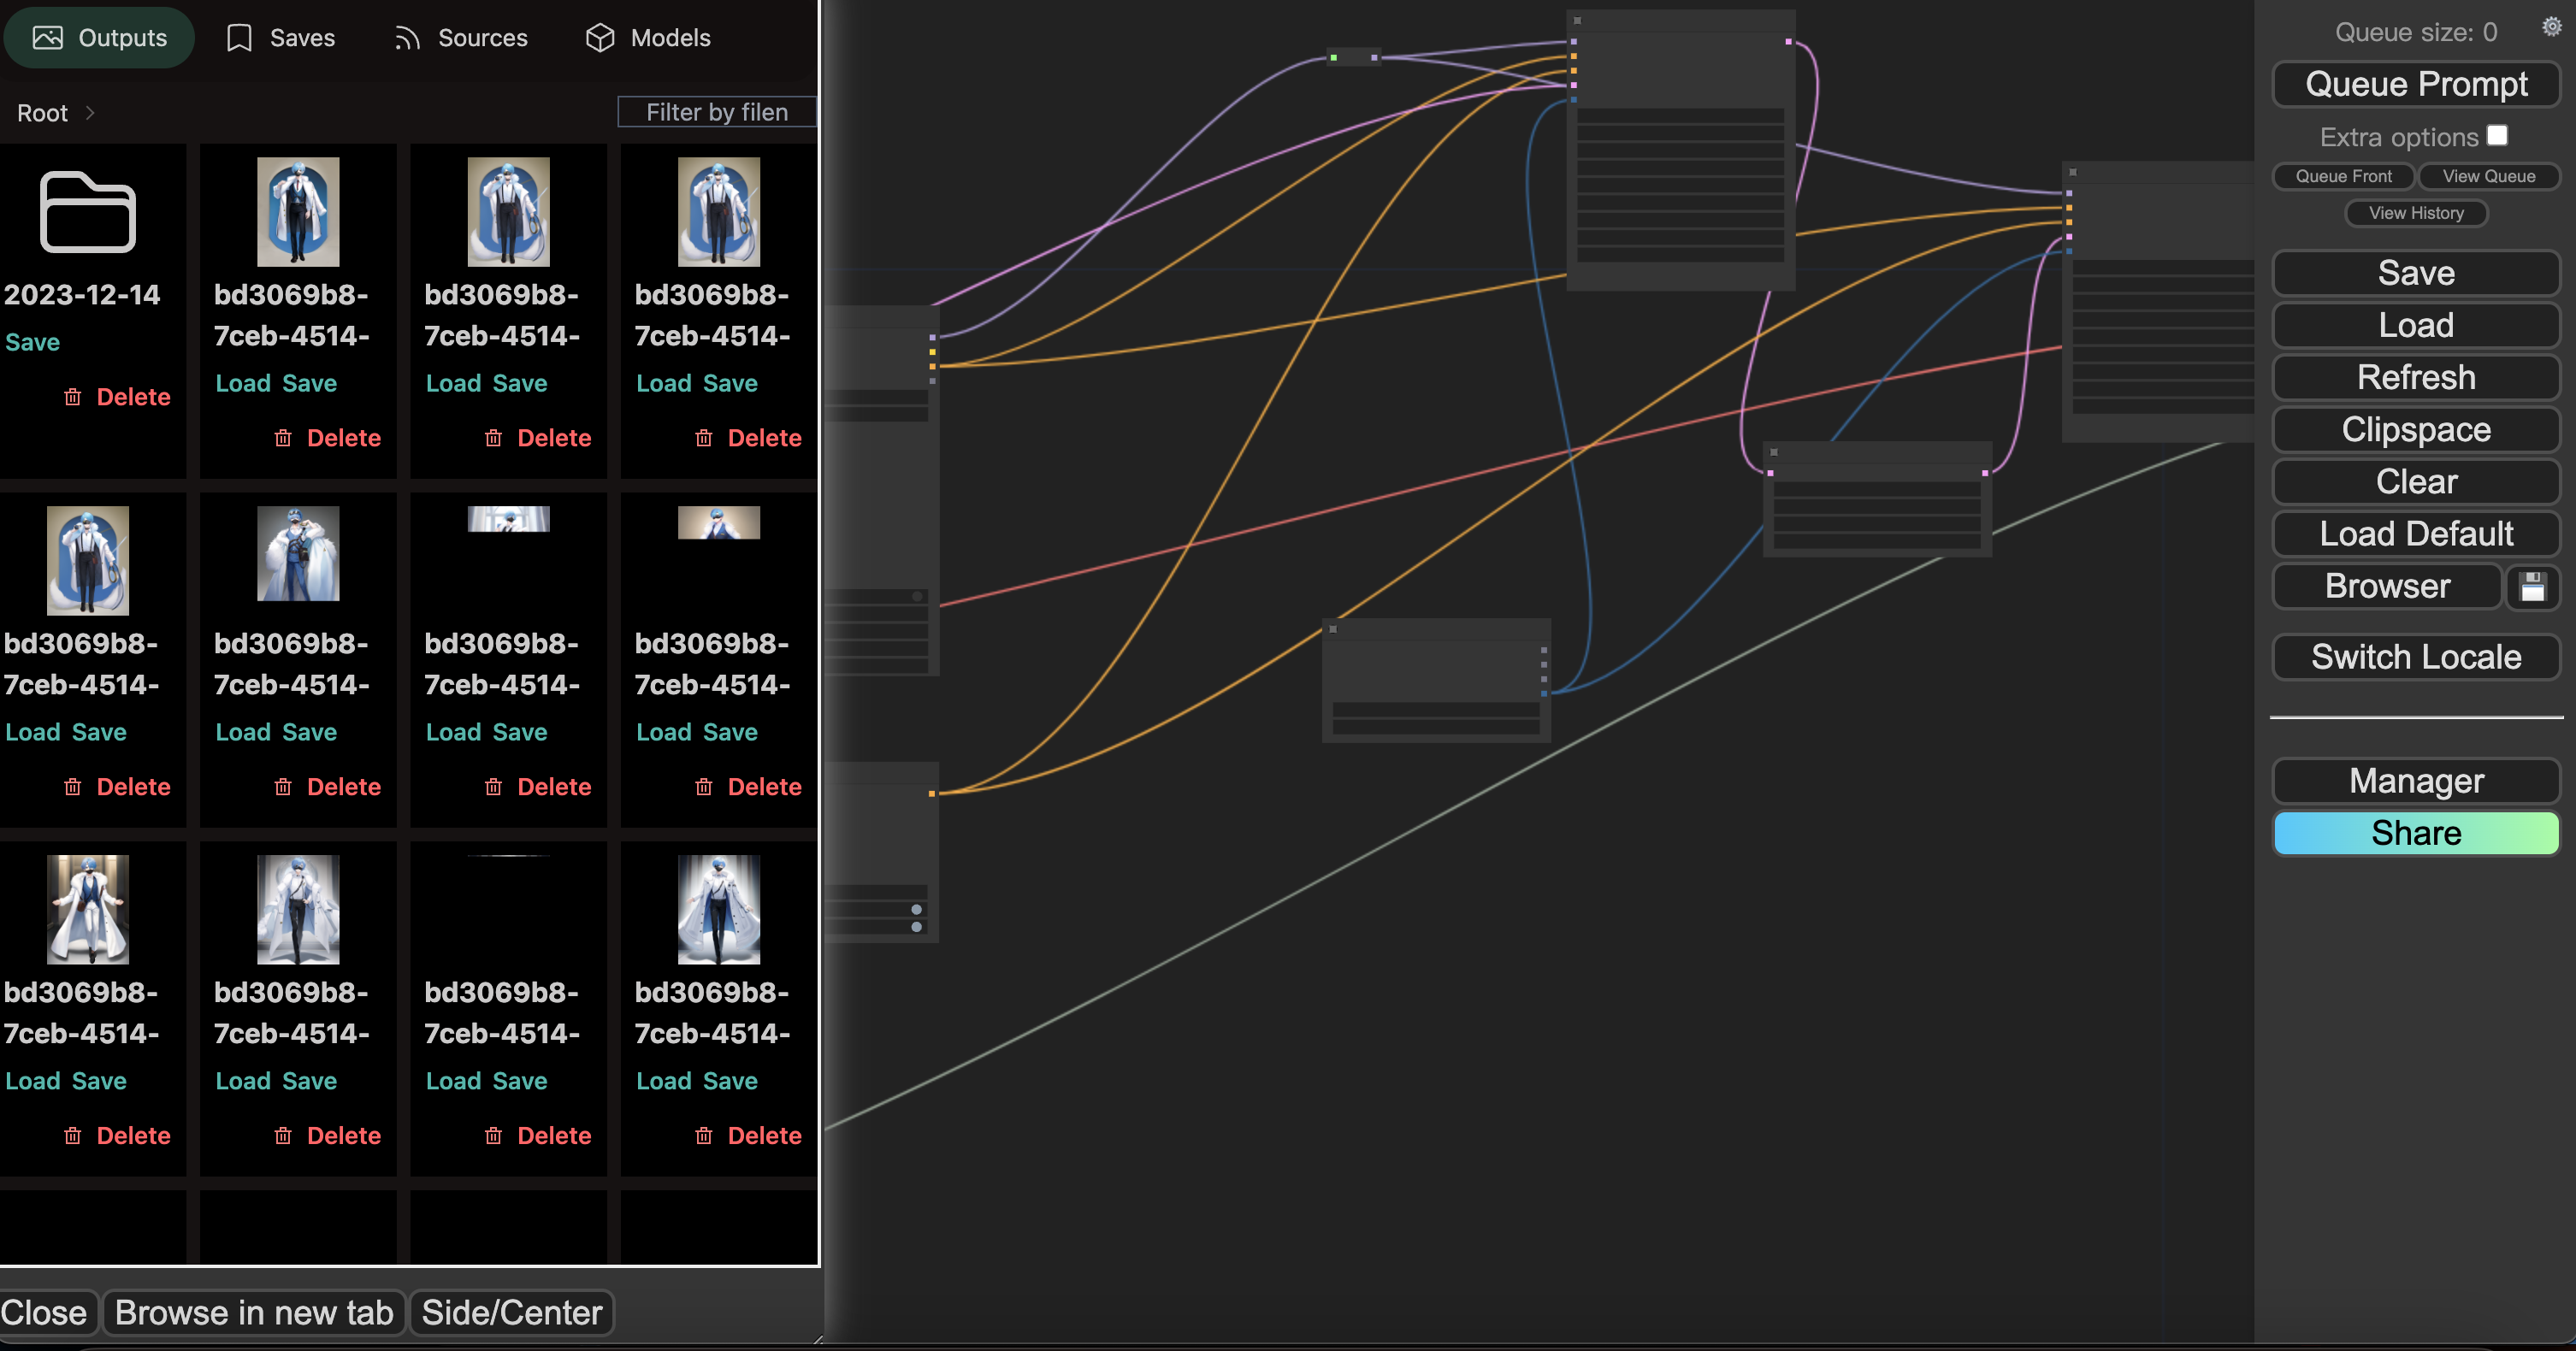Viewport: 2576px width, 1351px height.
Task: Click Load under the second-row first image
Action: [33, 732]
